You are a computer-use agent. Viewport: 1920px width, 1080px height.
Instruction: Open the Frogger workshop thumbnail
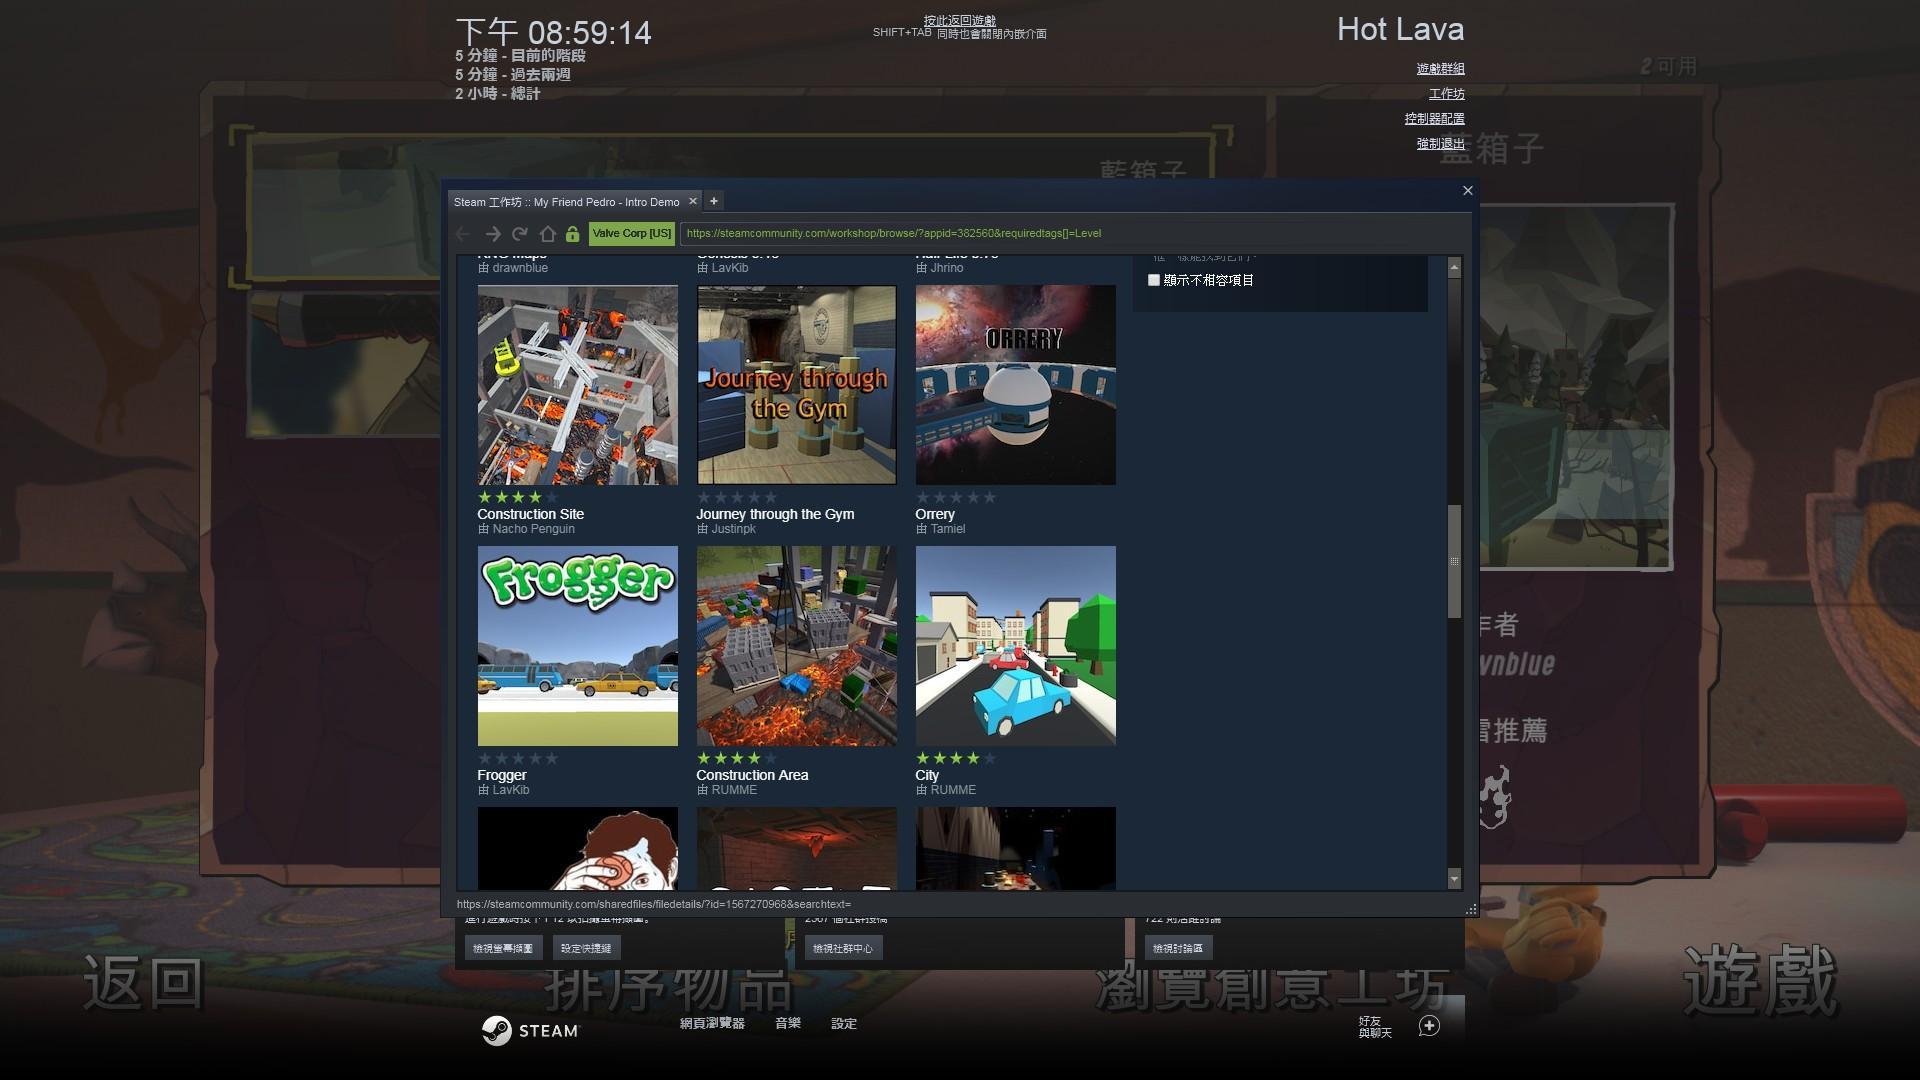point(577,646)
